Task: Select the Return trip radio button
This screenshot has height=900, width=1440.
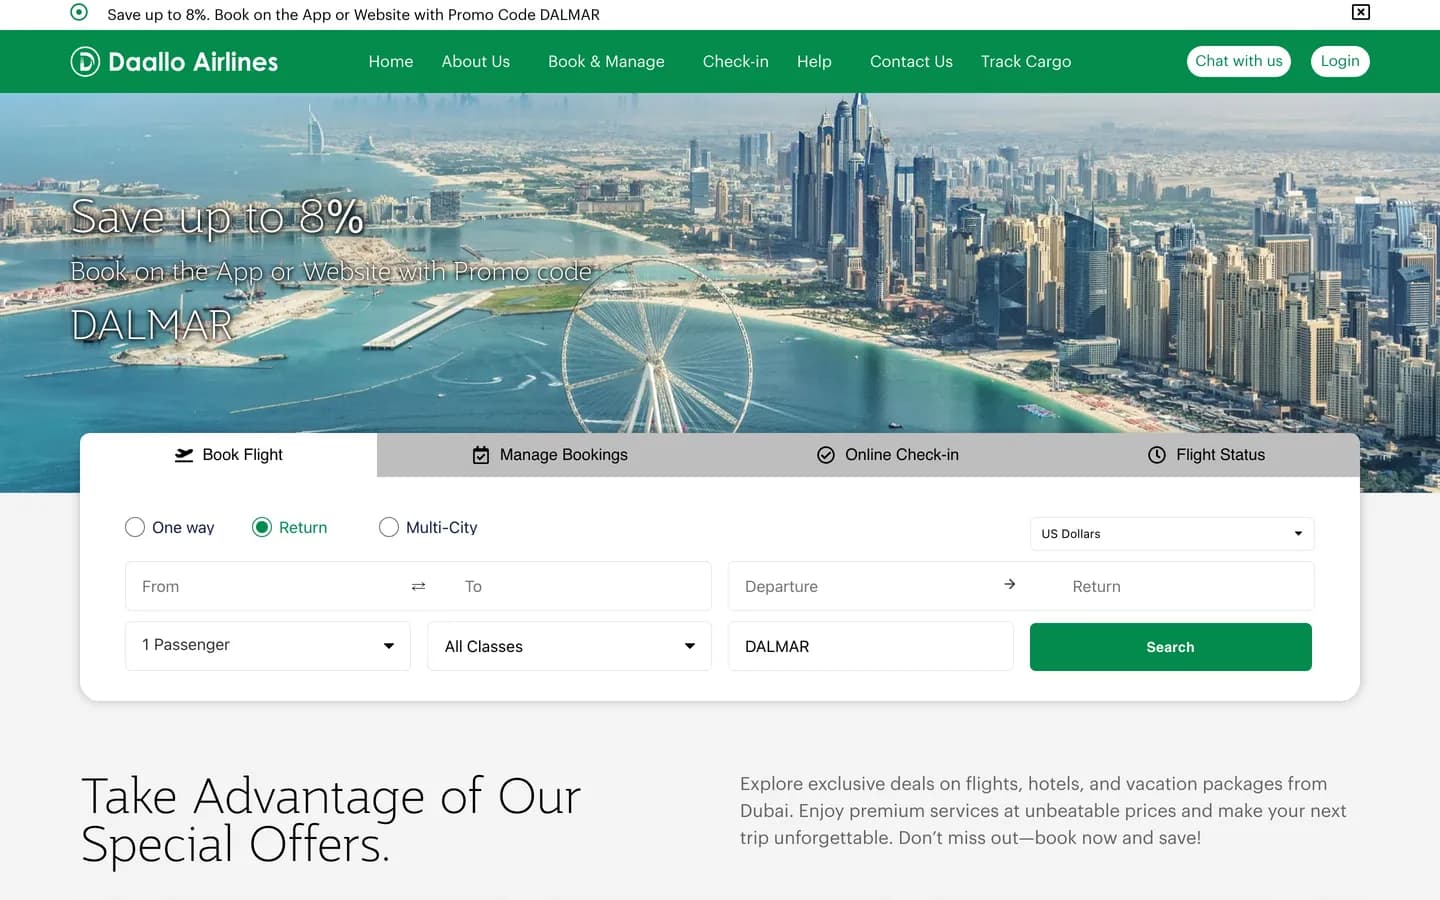Action: tap(262, 527)
